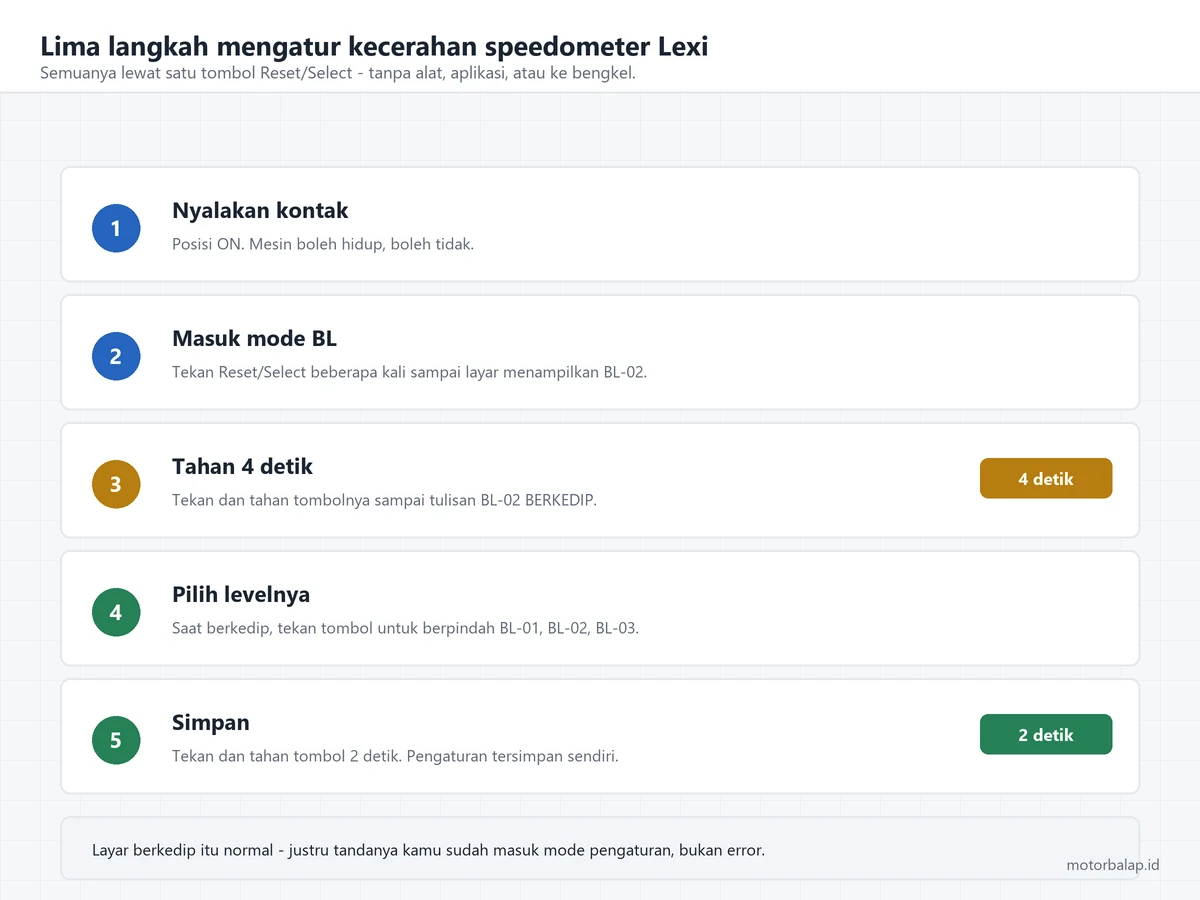The height and width of the screenshot is (900, 1200).
Task: Click the blue step 2 circle
Action: (116, 356)
